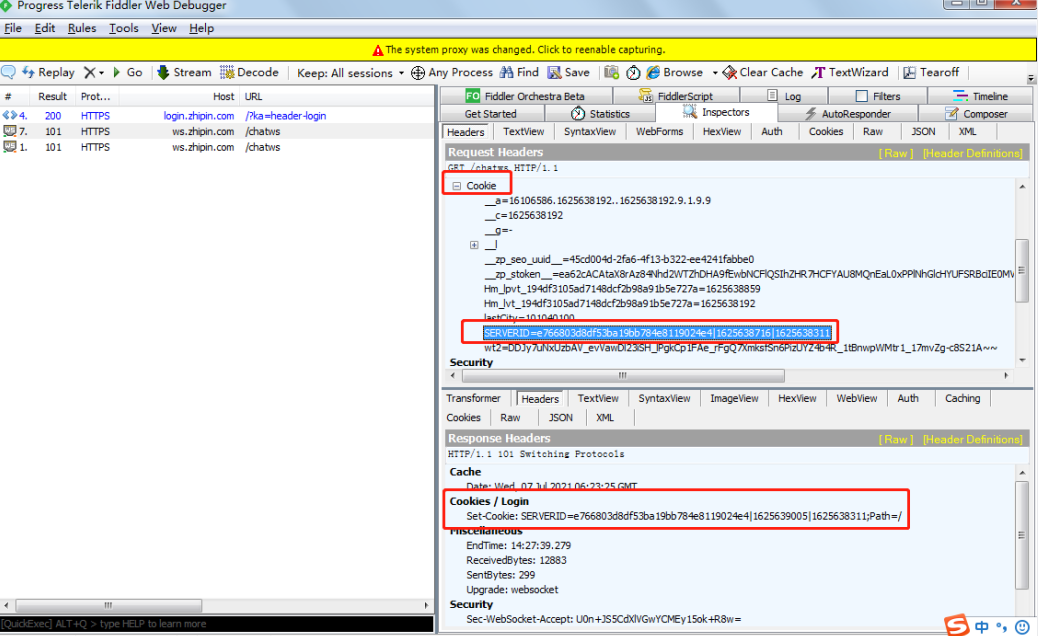Open the File menu

pos(13,28)
